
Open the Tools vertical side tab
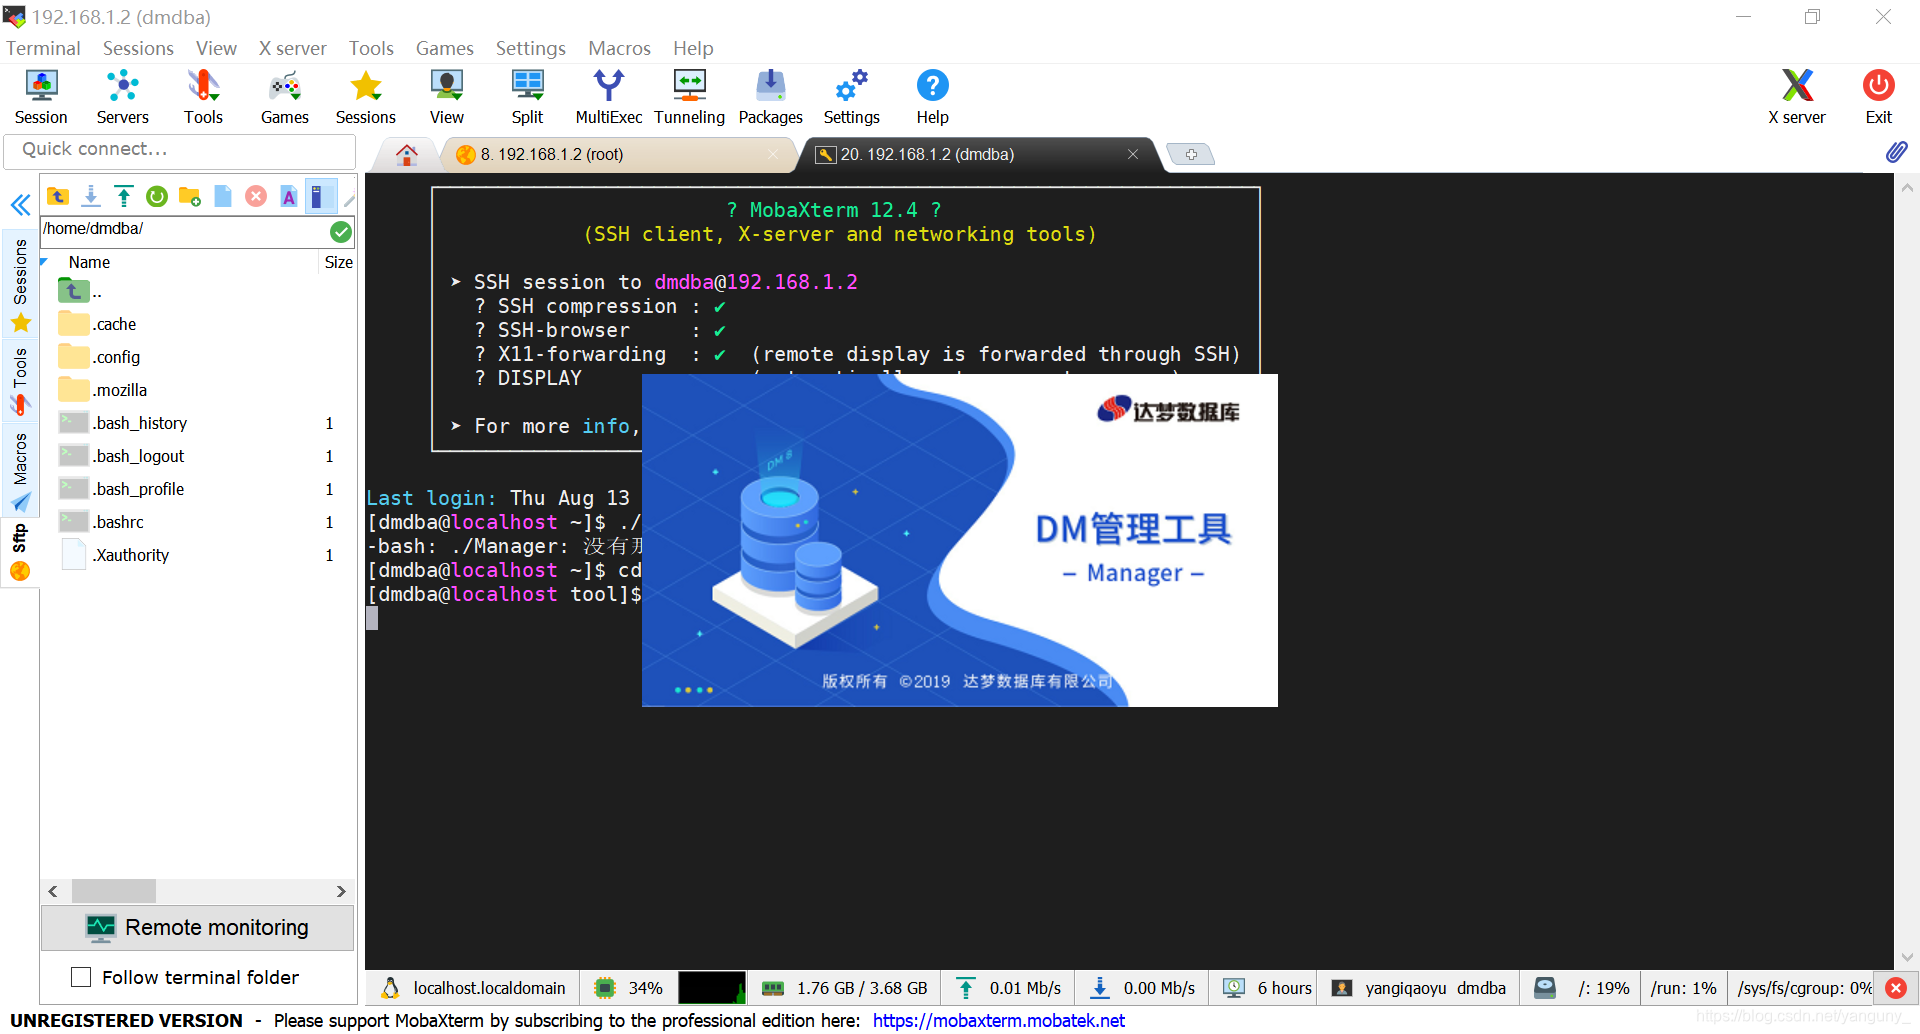(x=20, y=380)
